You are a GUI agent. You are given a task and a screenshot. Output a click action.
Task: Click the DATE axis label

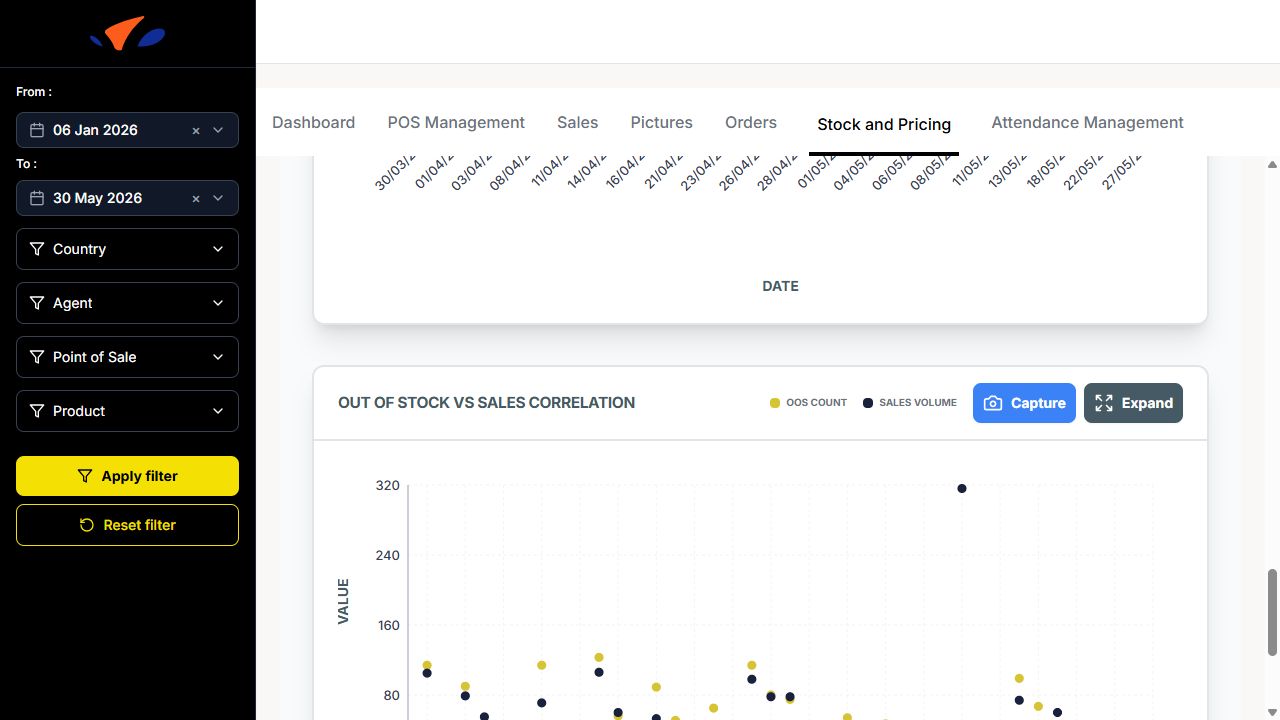[x=780, y=286]
